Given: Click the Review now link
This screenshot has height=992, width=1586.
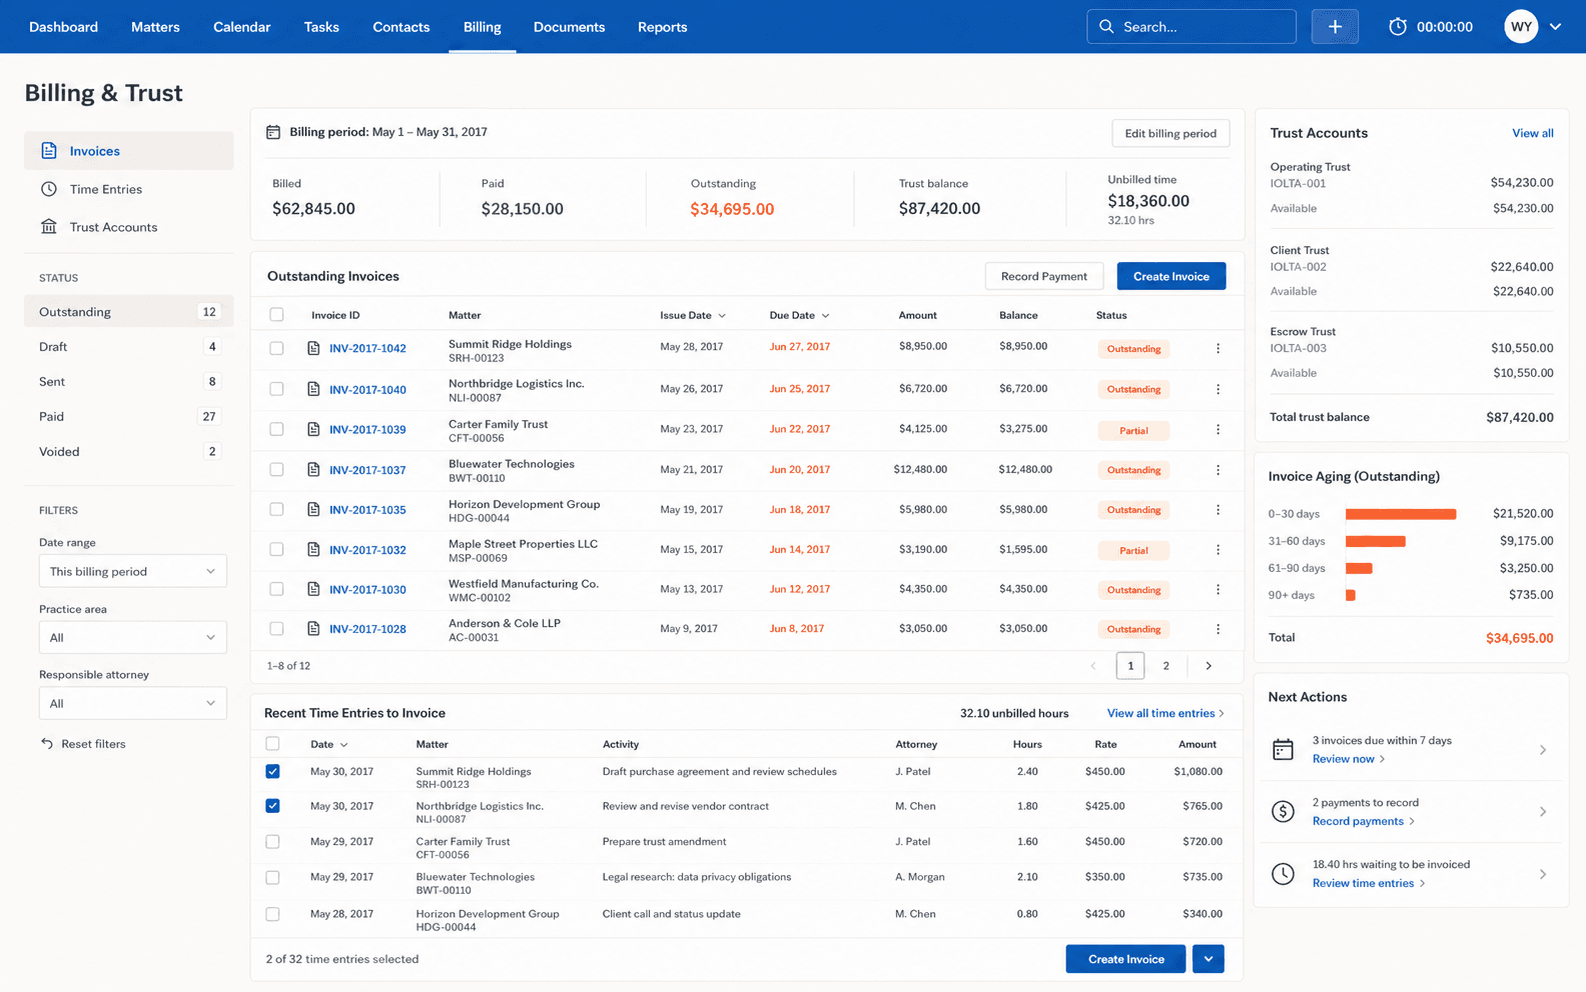Looking at the screenshot, I should (1348, 759).
